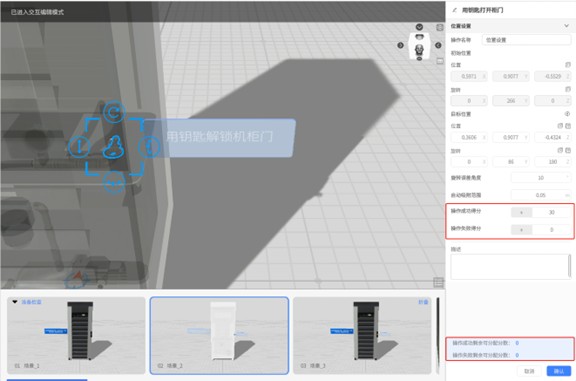
Task: Click the 取消 cancel button
Action: coord(529,371)
